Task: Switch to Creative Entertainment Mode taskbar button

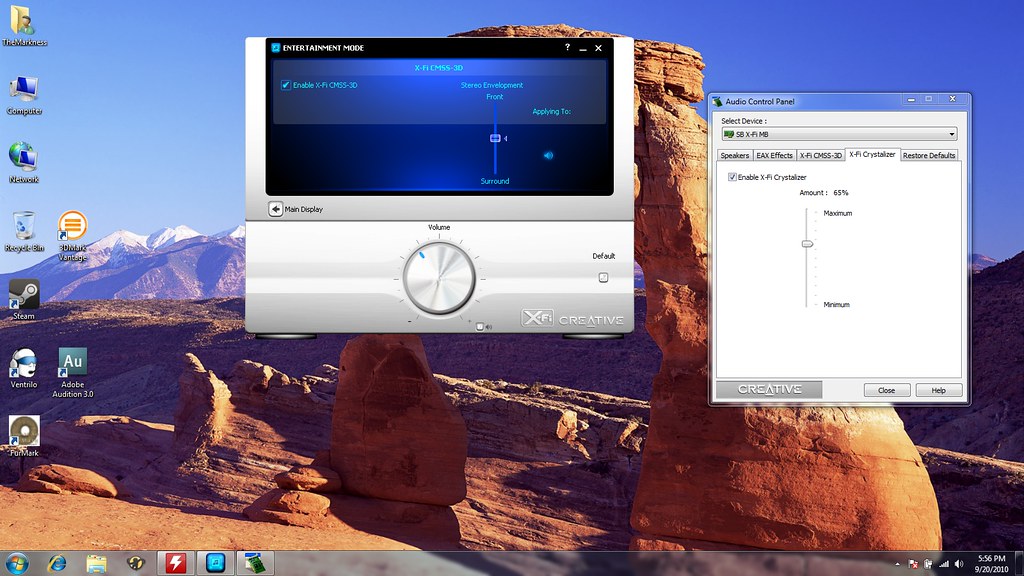Action: coord(215,563)
